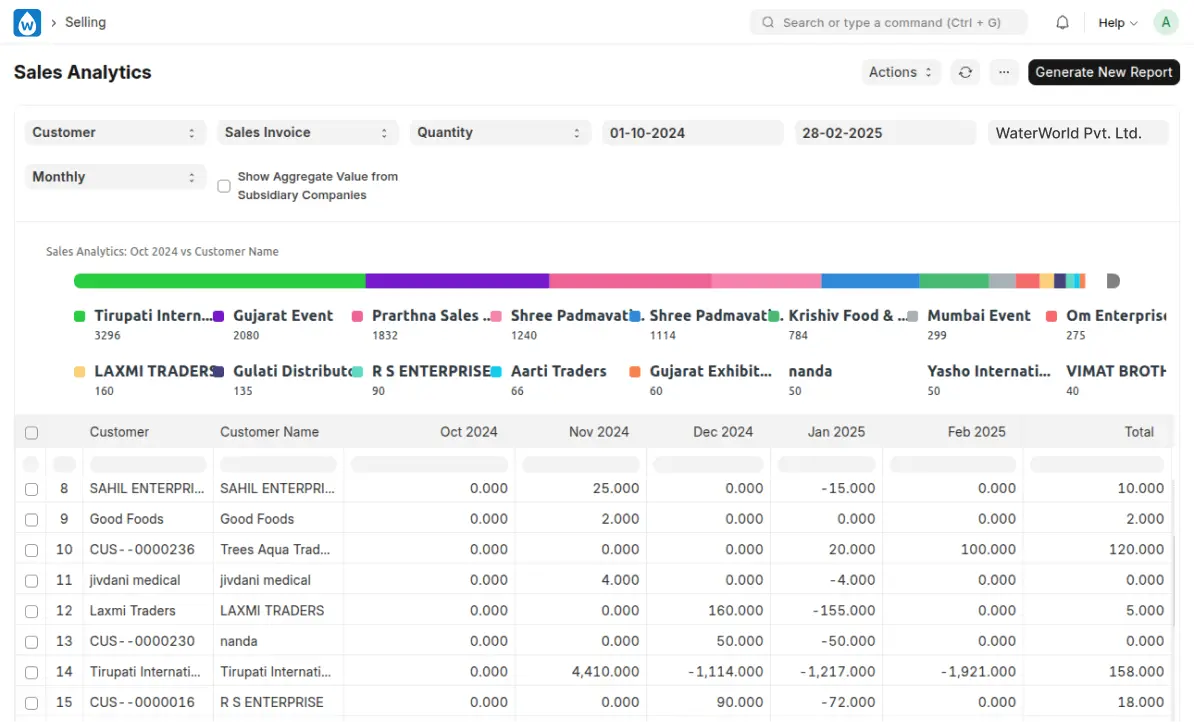Click the refresh report icon
Image resolution: width=1194 pixels, height=722 pixels.
pyautogui.click(x=965, y=72)
